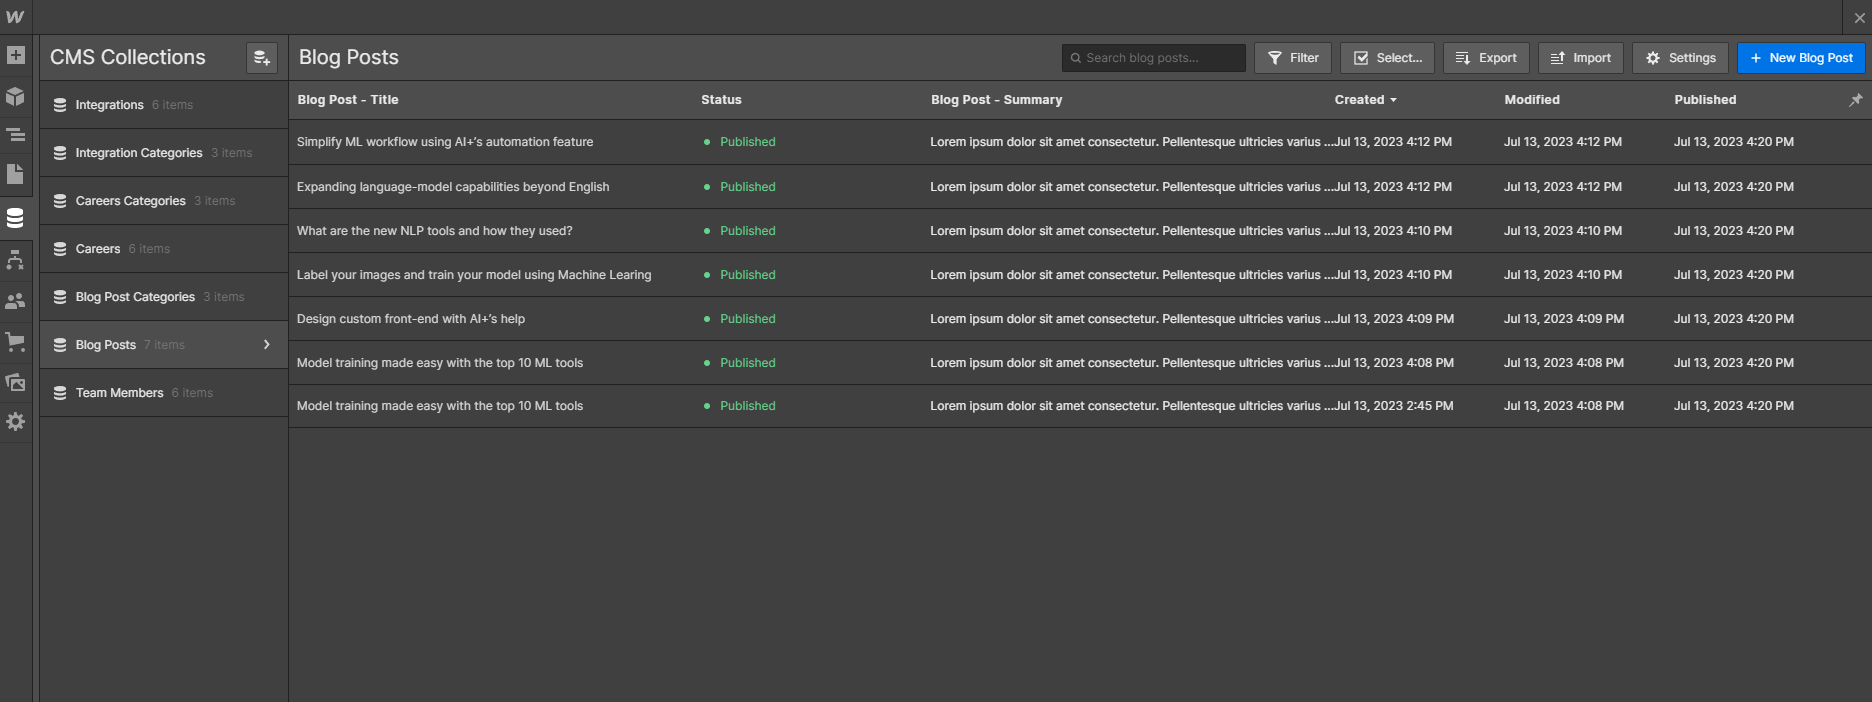Click the pin column icon
The image size is (1872, 702).
pos(1856,100)
